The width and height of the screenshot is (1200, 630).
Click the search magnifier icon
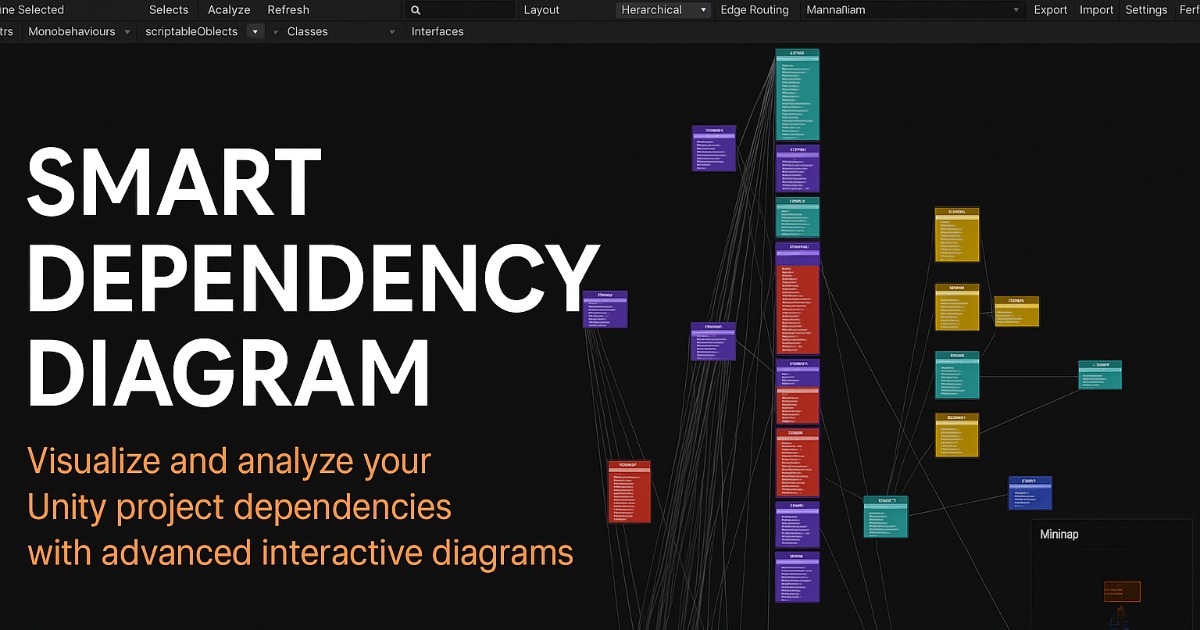click(414, 10)
